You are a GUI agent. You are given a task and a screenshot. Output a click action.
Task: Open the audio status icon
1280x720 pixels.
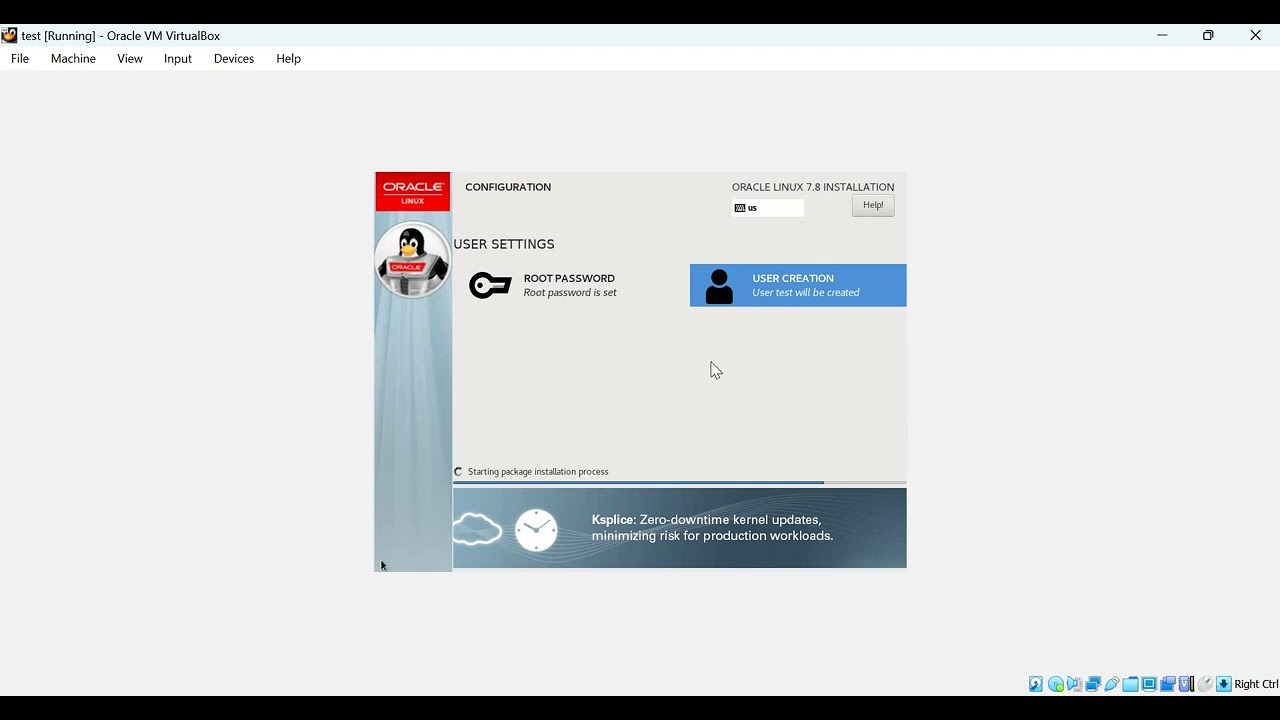click(1074, 684)
